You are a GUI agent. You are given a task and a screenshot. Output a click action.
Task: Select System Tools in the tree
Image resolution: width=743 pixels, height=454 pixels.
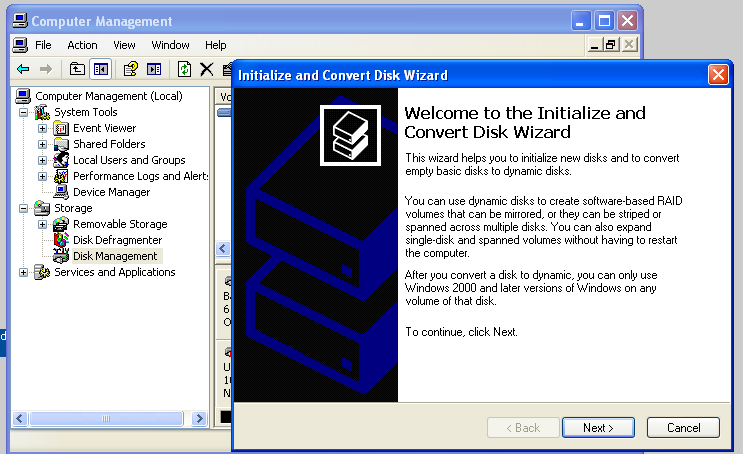coord(85,112)
